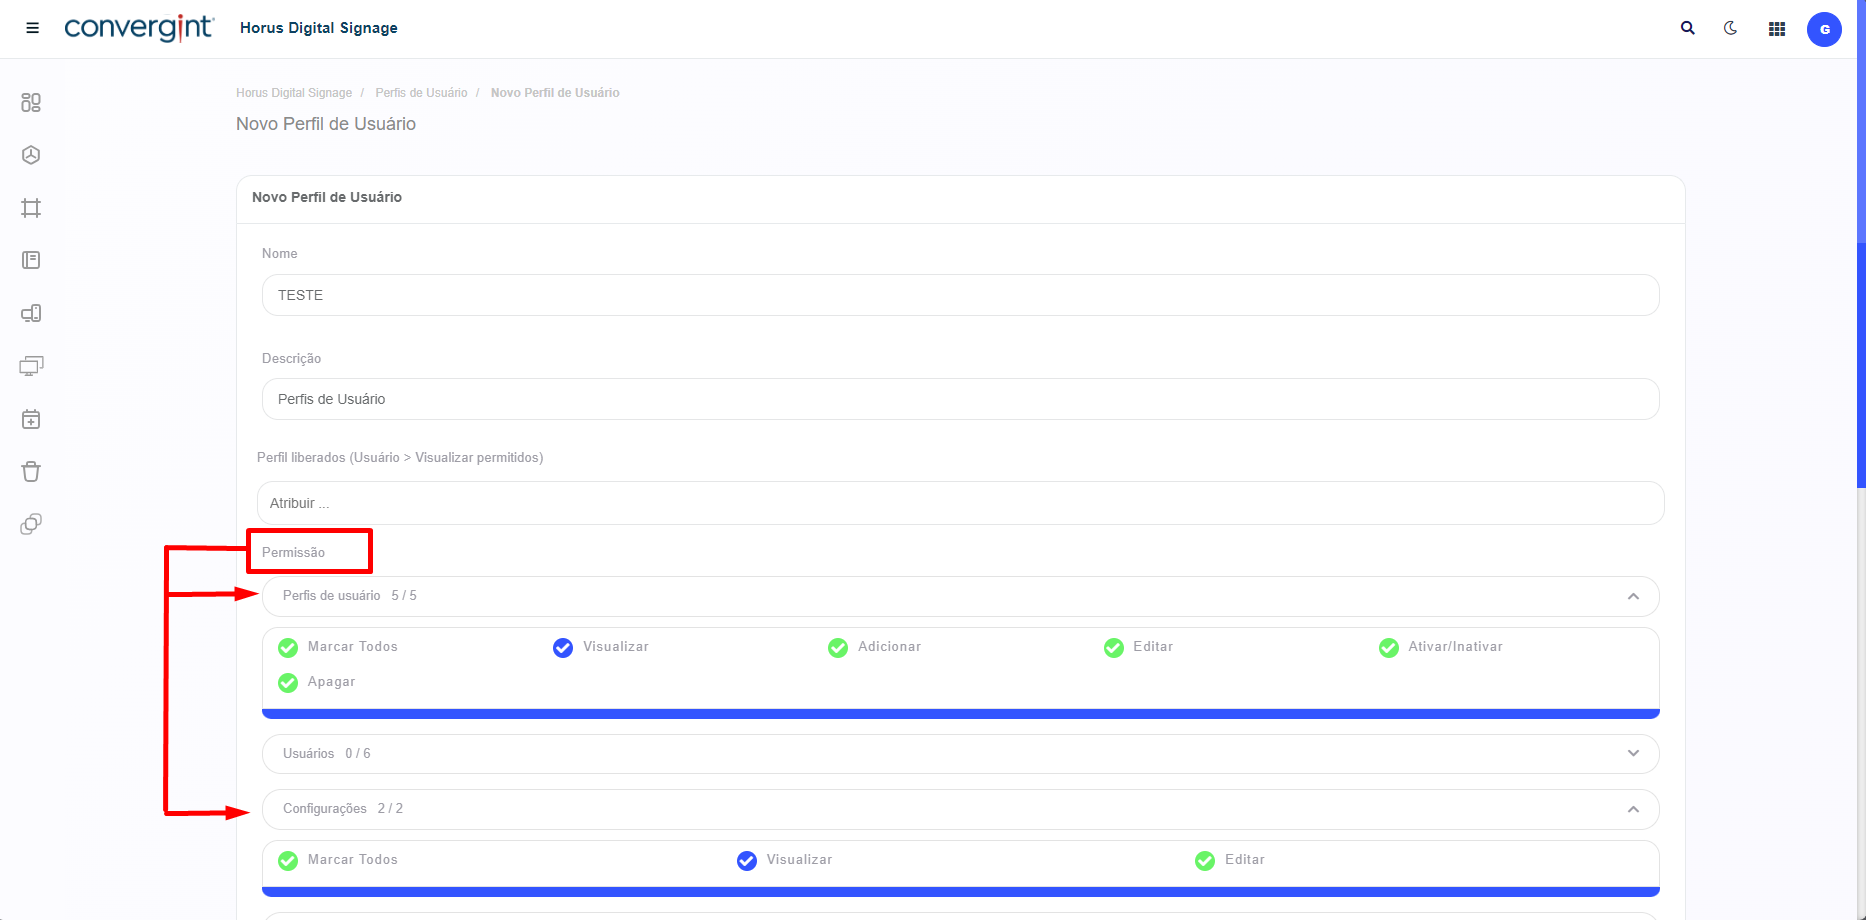Toggle the Ativar/Inativar permission checkbox

point(1389,648)
